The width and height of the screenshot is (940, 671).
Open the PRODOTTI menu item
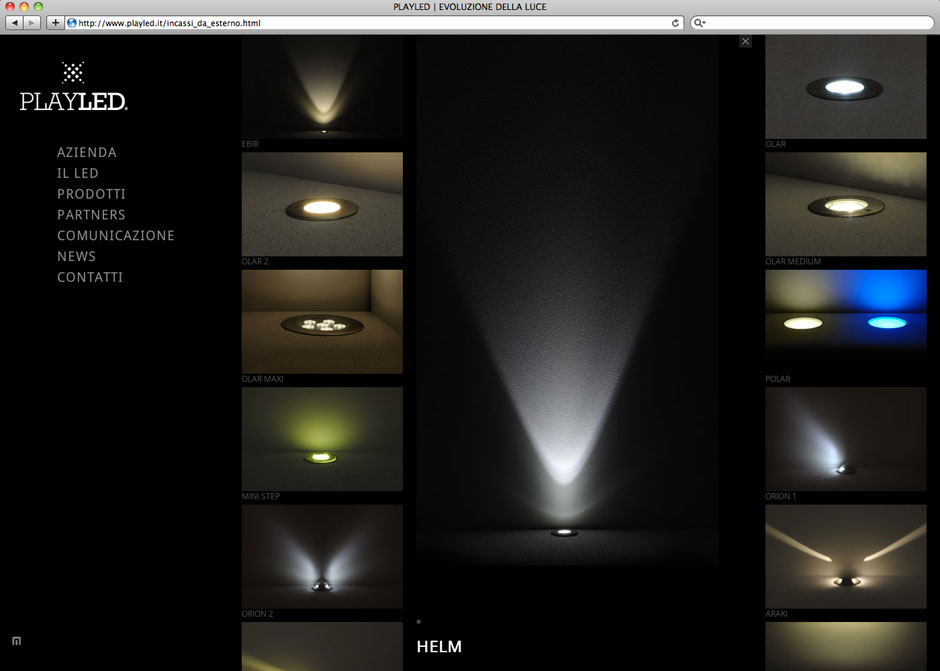click(x=91, y=194)
